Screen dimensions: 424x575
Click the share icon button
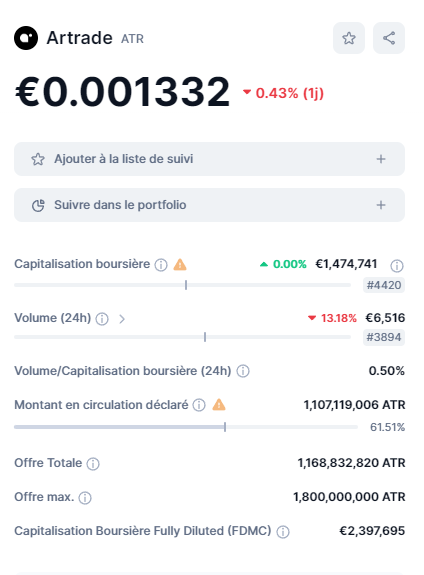tap(389, 38)
